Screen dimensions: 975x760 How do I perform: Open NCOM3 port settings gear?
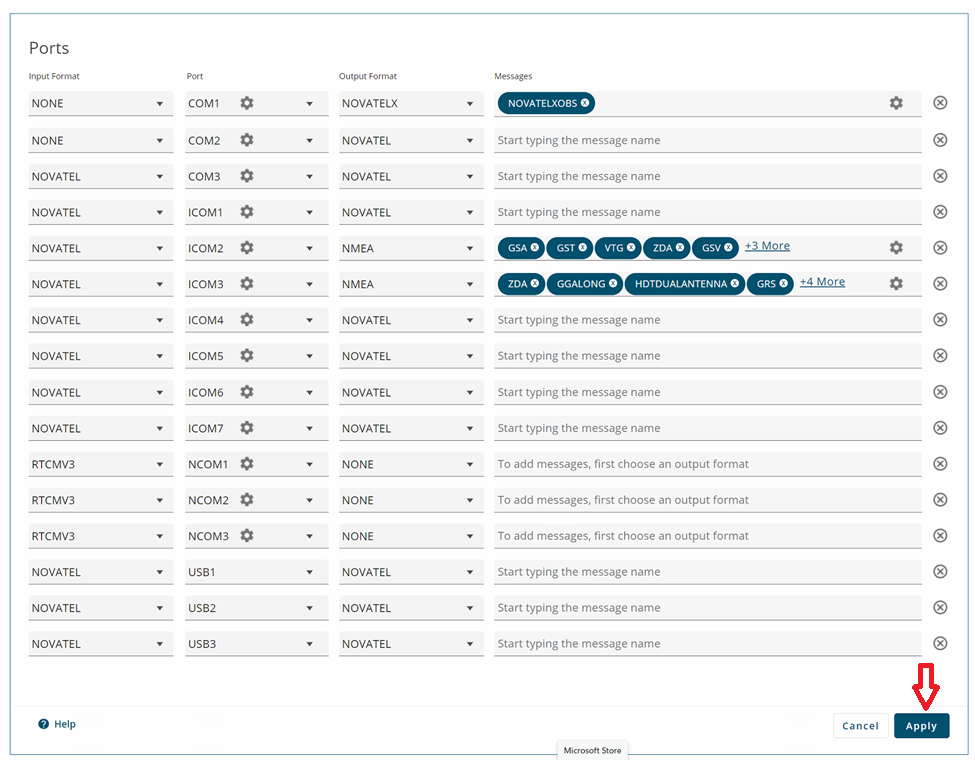247,535
